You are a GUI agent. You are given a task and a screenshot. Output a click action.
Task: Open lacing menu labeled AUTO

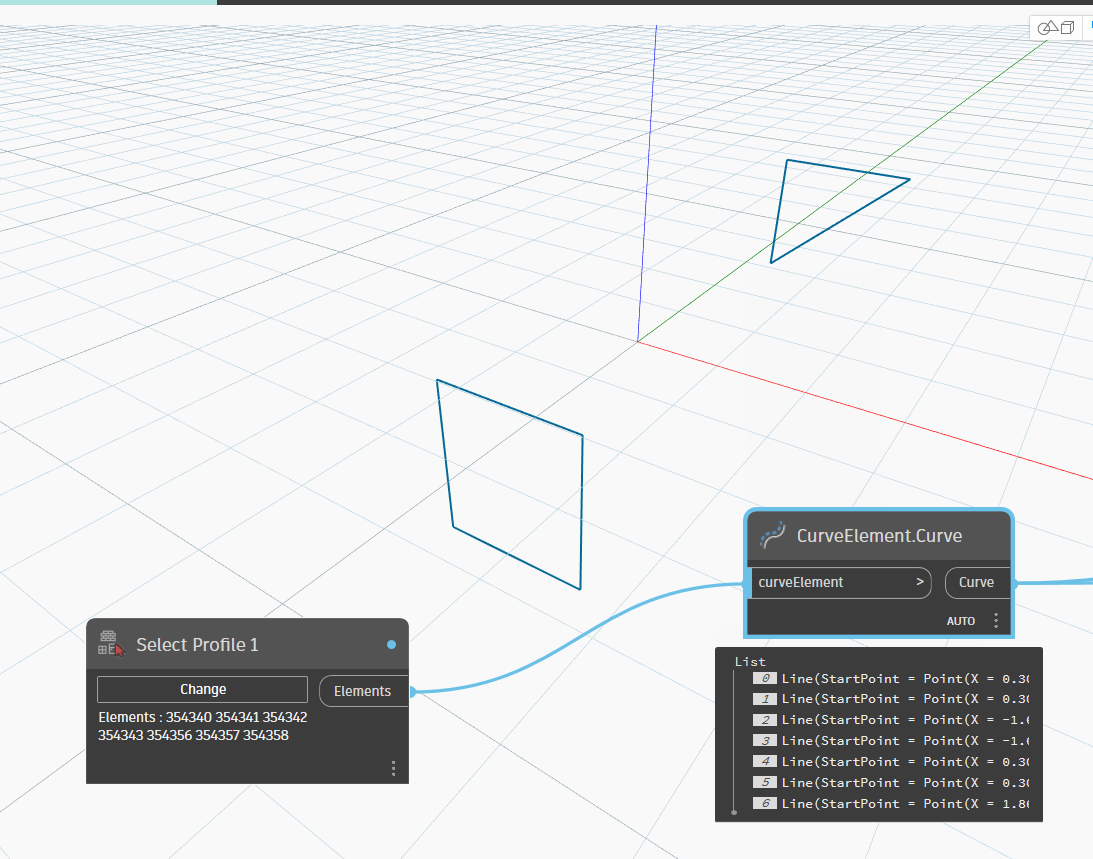[961, 621]
